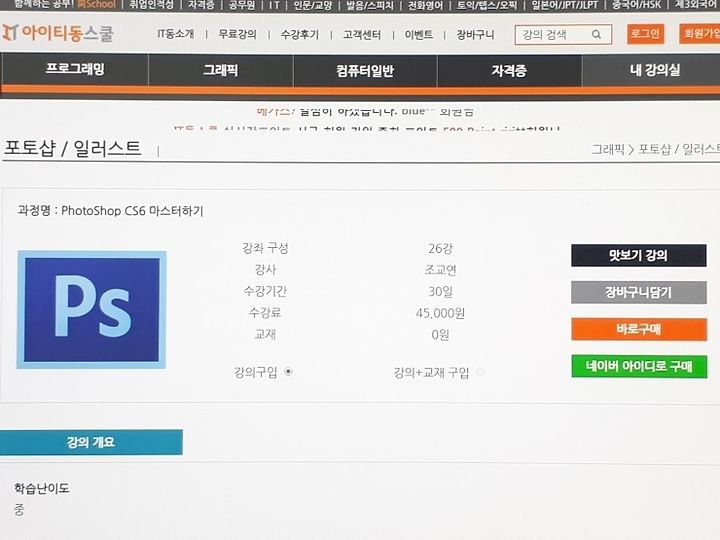
Task: Open the 인문/교양 top category
Action: 313,5
